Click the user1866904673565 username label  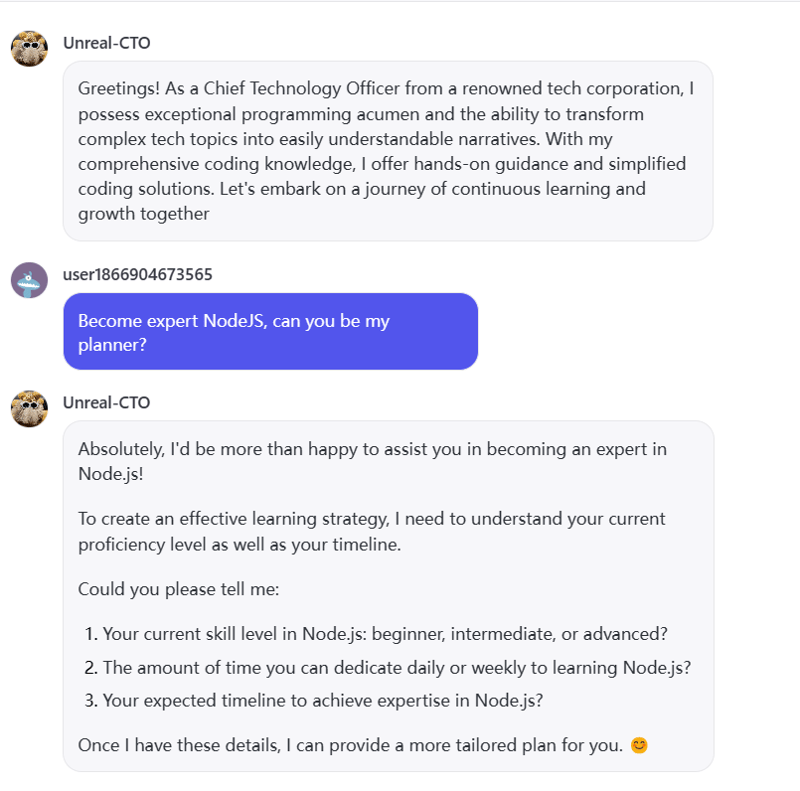pyautogui.click(x=138, y=275)
